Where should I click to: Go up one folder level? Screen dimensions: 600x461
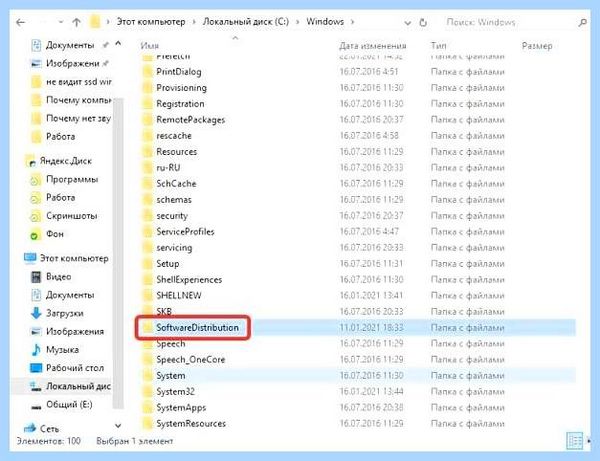point(77,22)
